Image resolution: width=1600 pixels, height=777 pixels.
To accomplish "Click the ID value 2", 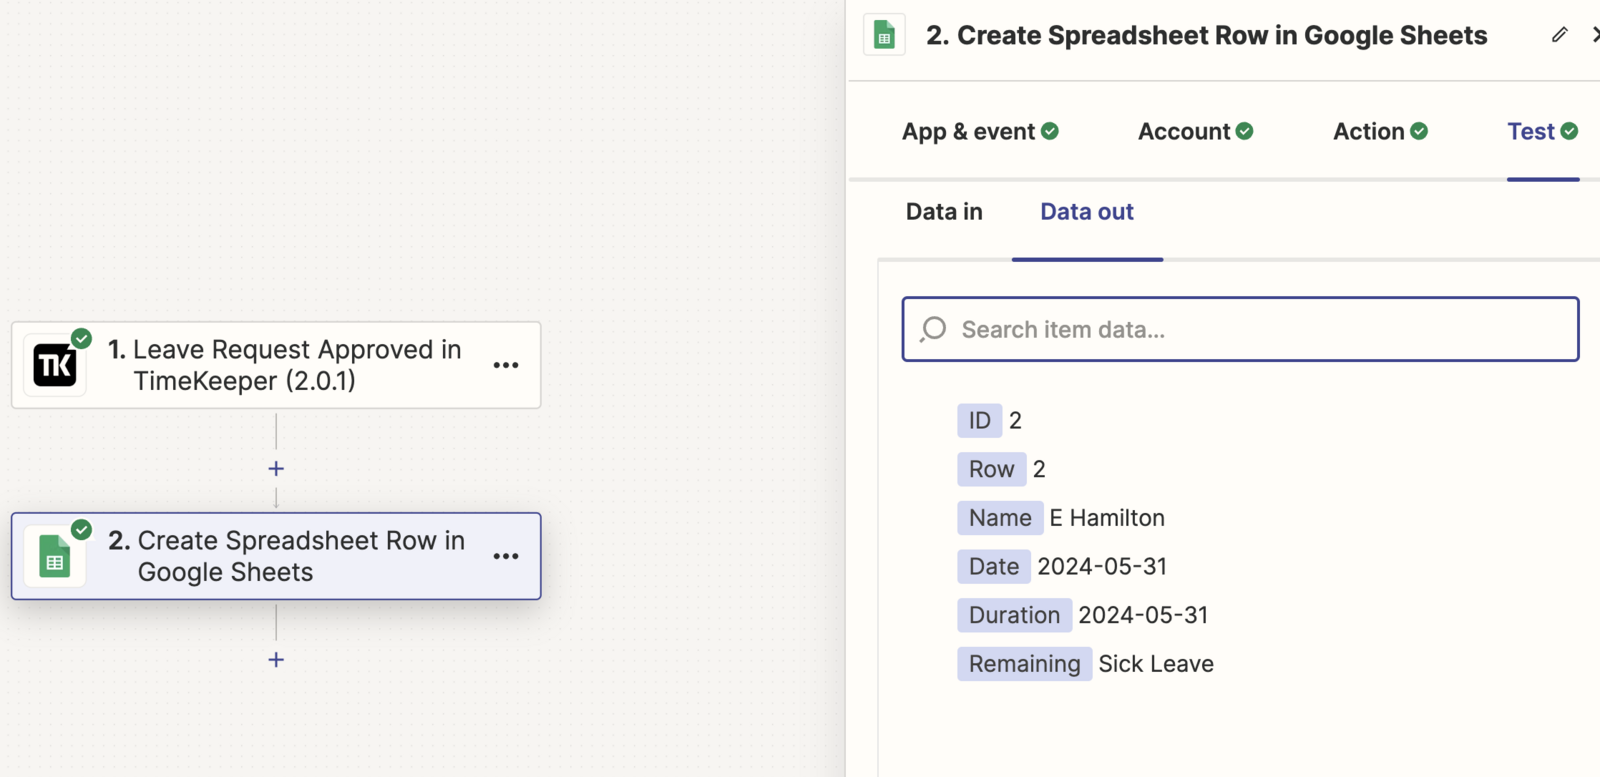I will click(x=1015, y=420).
